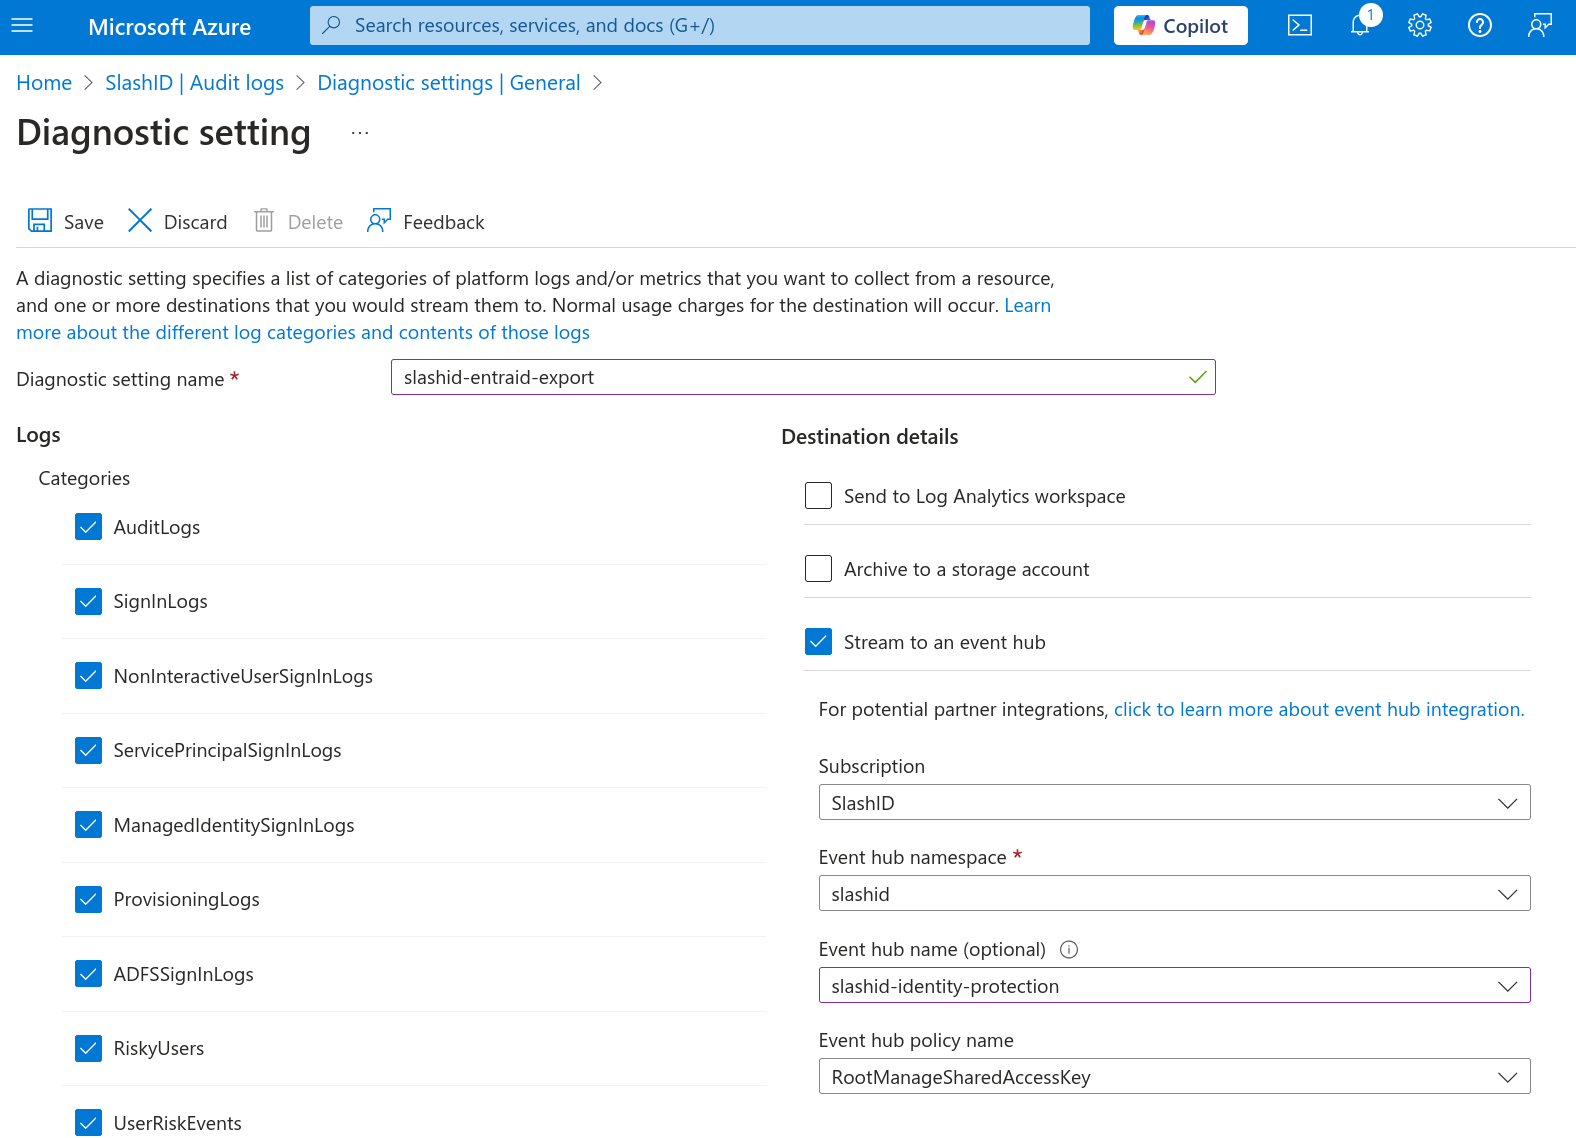Open the Event hub policy name dropdown
Screen dimensions: 1576x1138
click(1174, 1077)
